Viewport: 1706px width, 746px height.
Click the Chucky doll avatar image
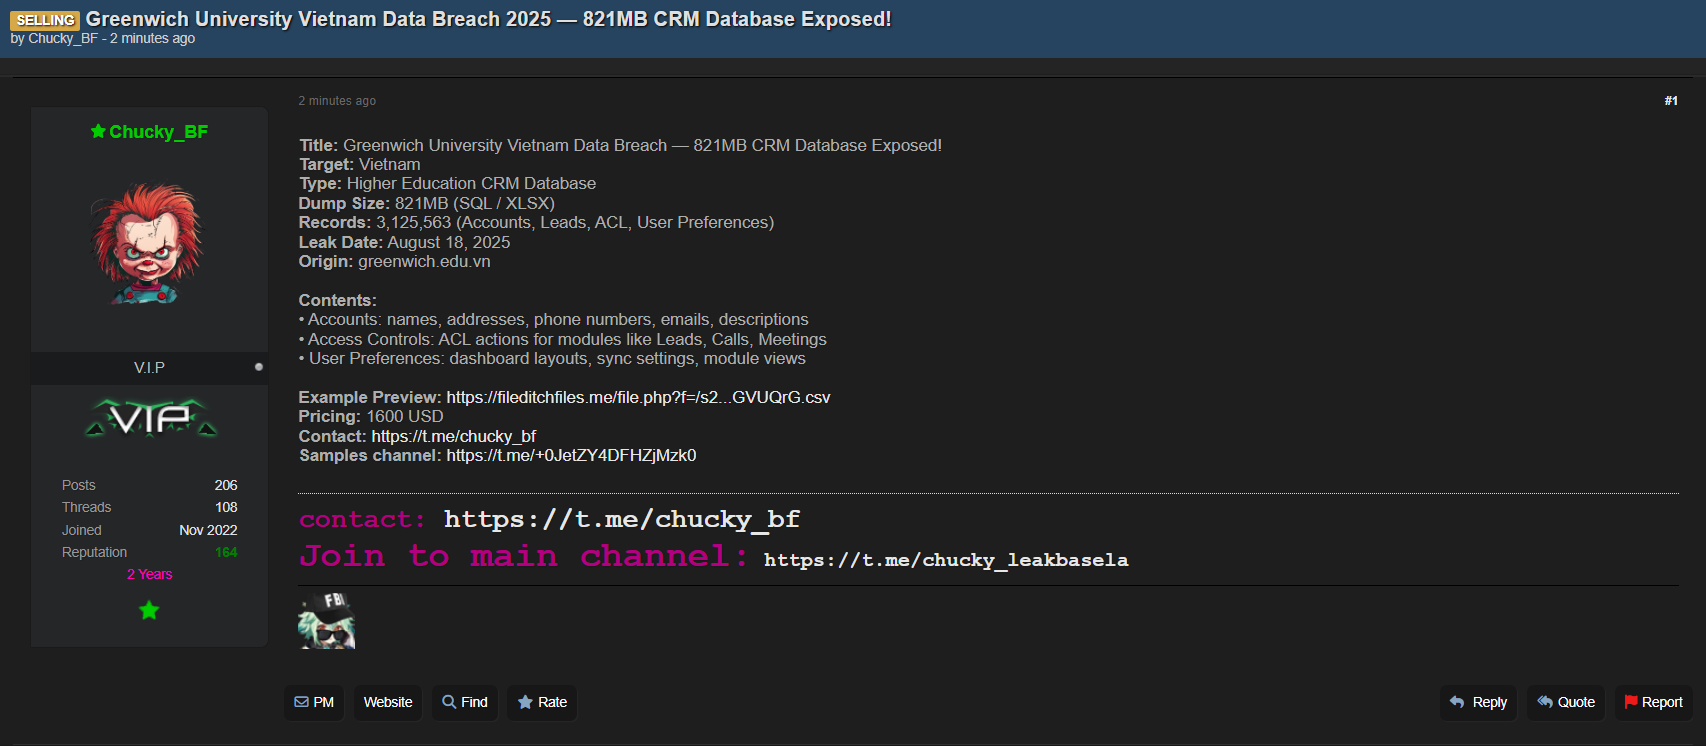click(x=148, y=243)
